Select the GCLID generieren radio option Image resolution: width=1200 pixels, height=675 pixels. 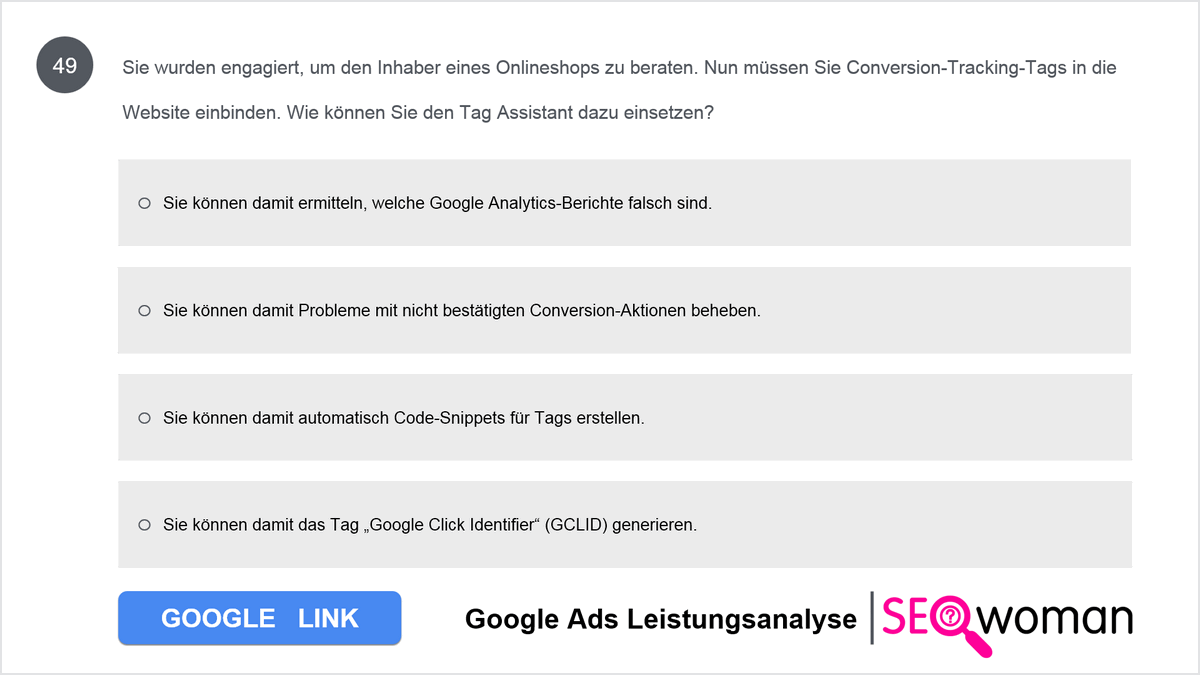(x=144, y=524)
